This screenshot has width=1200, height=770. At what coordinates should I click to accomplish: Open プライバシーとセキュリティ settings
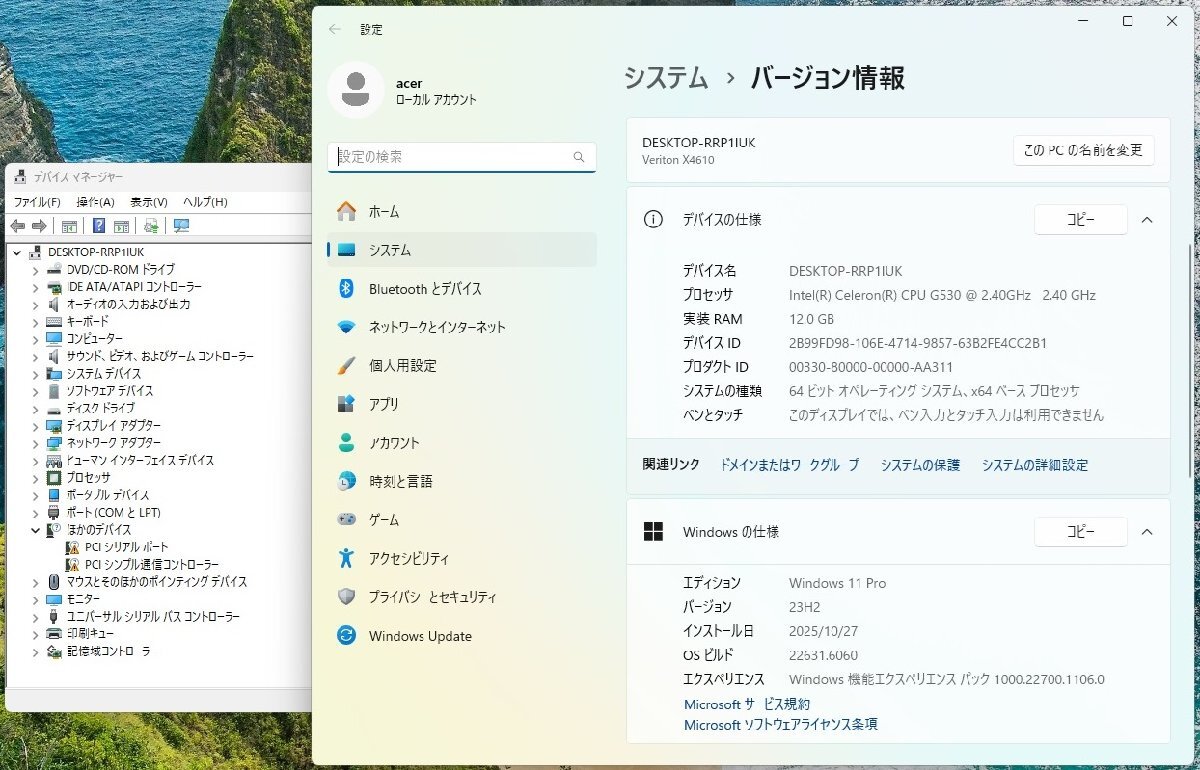[x=432, y=597]
